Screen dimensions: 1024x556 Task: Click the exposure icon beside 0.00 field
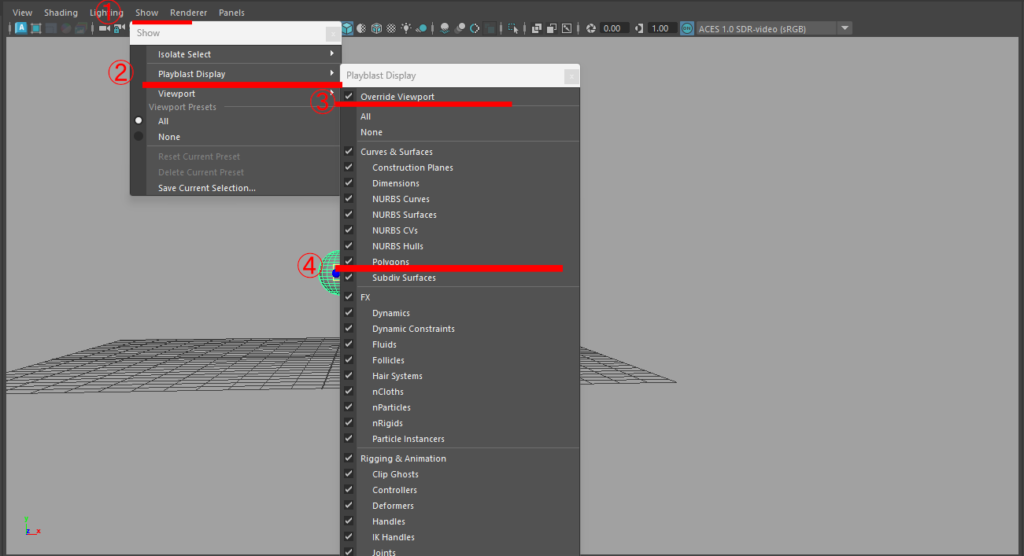pyautogui.click(x=590, y=28)
